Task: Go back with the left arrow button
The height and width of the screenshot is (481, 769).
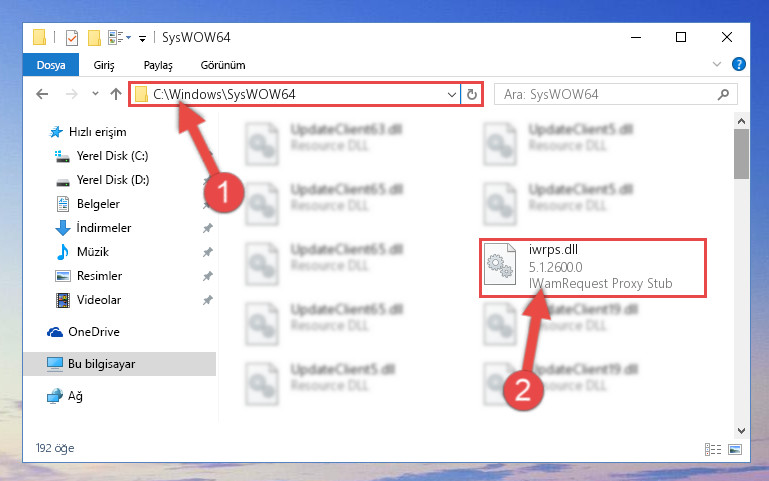Action: tap(43, 94)
